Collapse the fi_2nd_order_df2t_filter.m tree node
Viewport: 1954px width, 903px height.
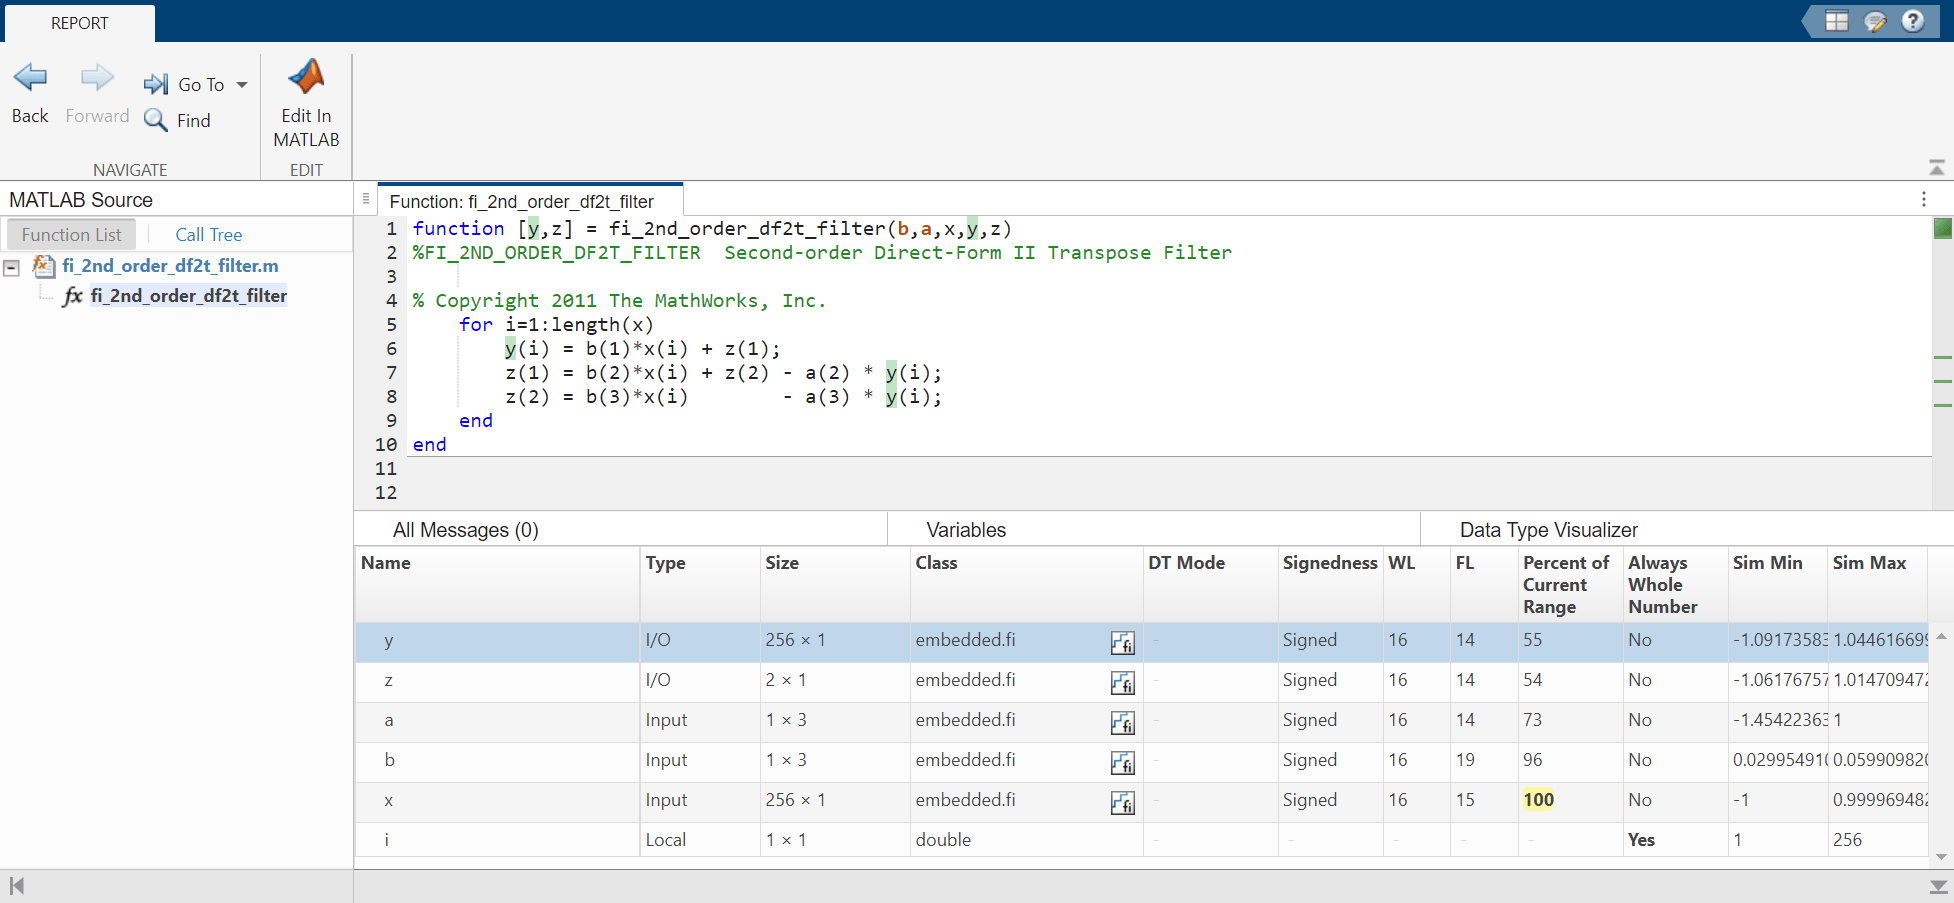click(x=12, y=267)
